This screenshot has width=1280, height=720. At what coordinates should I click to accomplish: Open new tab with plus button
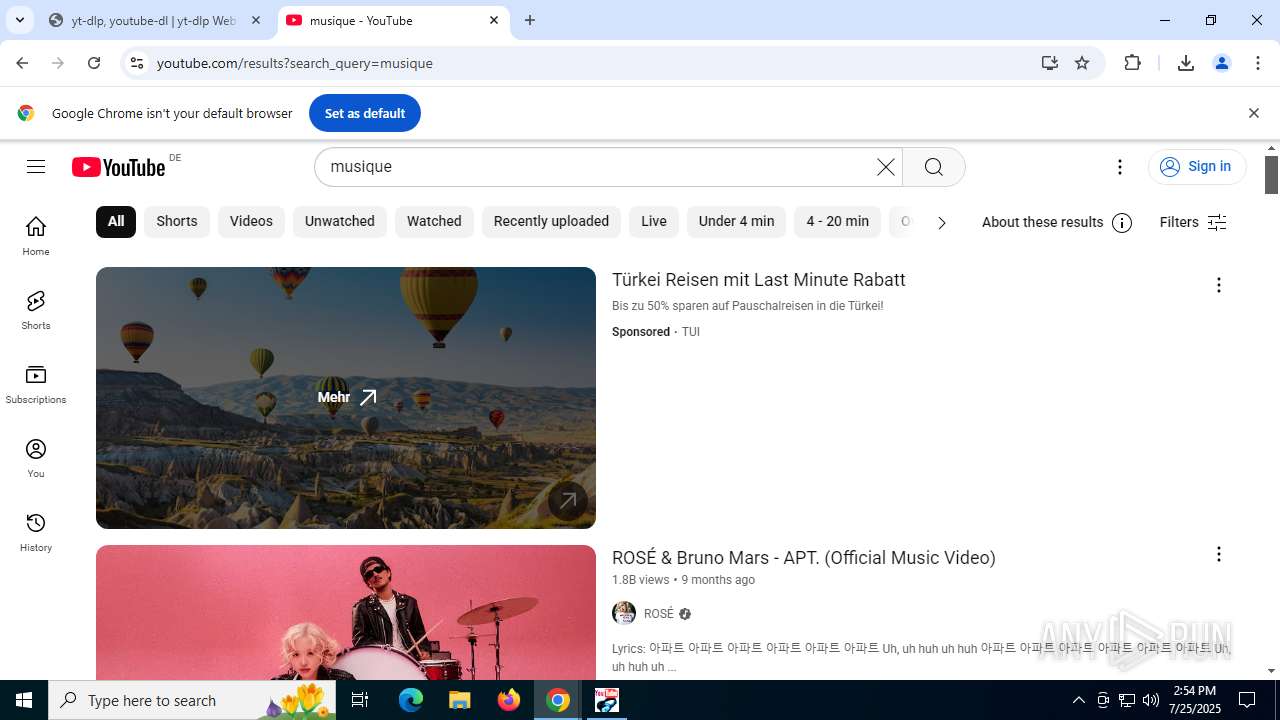tap(530, 20)
